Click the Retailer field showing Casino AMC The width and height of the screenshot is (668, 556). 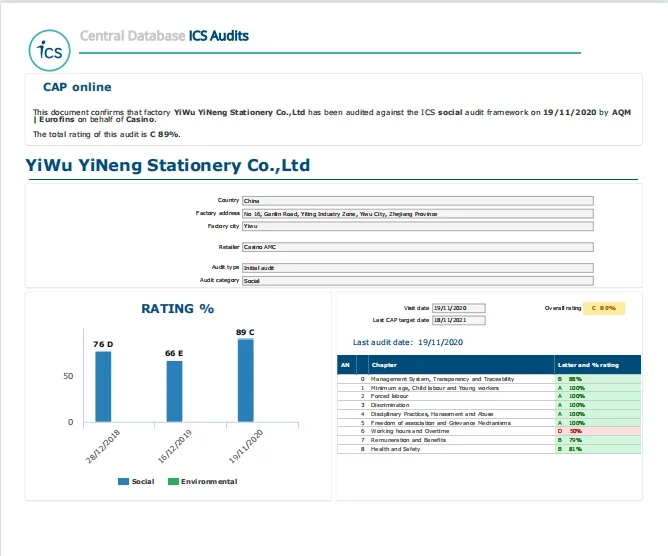pyautogui.click(x=418, y=247)
